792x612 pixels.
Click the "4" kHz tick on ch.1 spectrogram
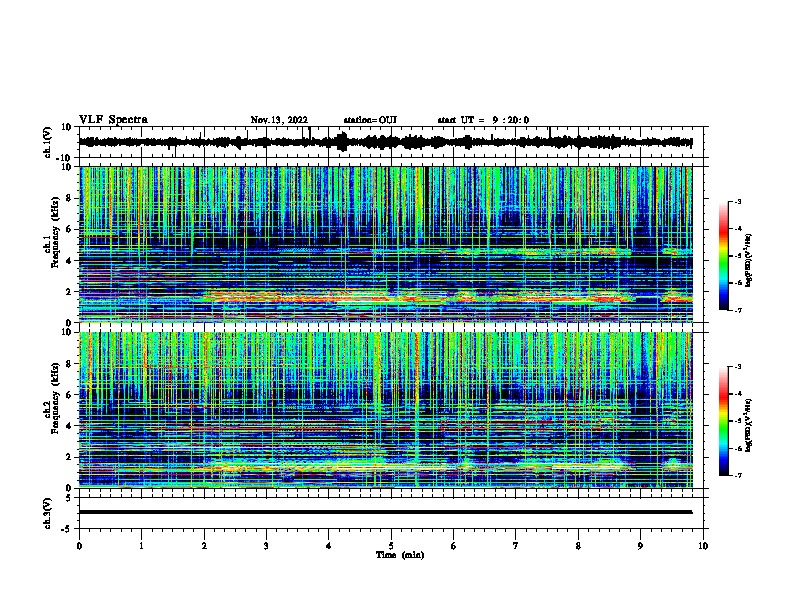(x=69, y=261)
